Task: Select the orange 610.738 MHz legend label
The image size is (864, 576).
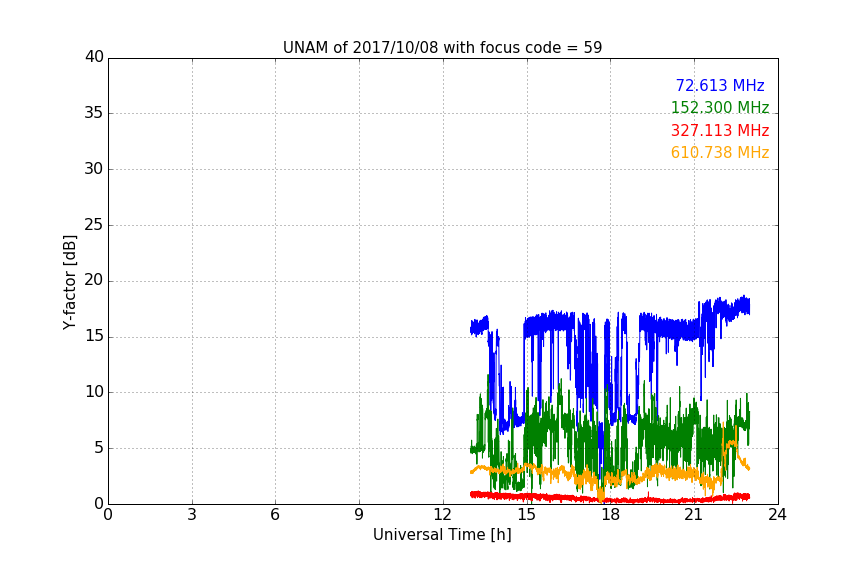Action: (x=720, y=153)
